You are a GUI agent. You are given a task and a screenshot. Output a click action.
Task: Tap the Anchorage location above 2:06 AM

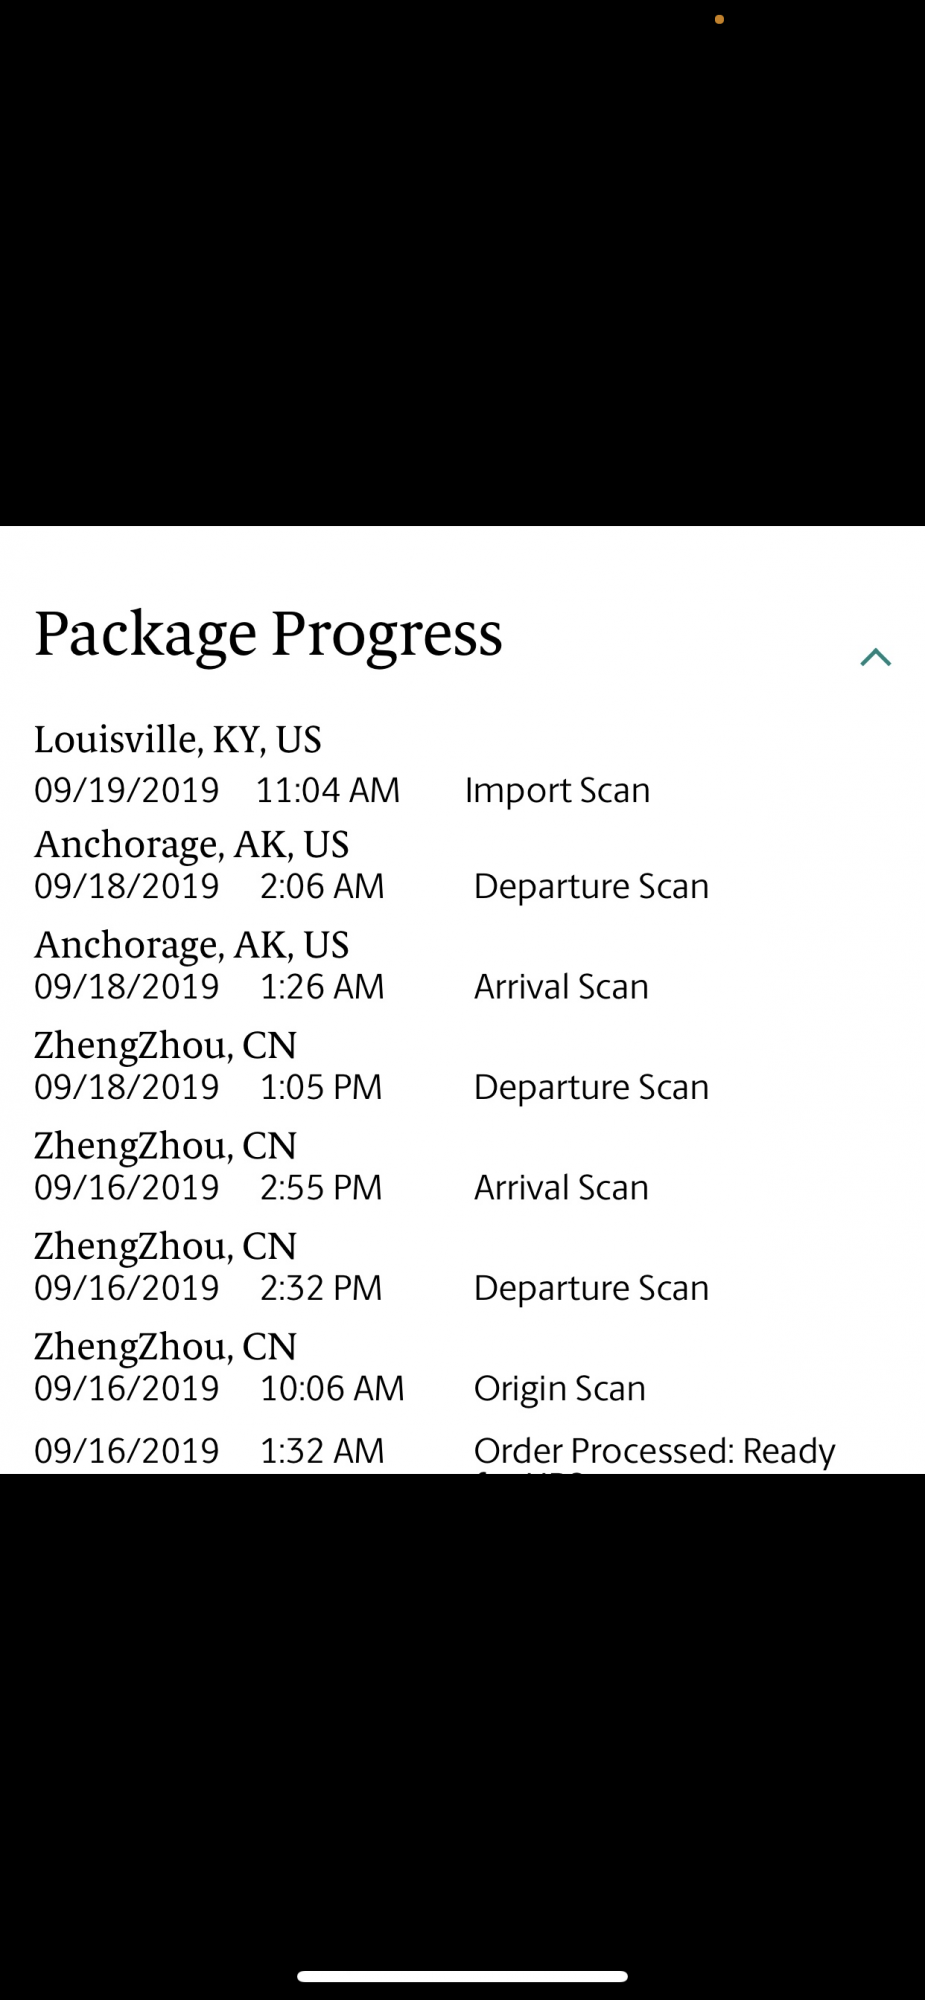[x=192, y=845]
